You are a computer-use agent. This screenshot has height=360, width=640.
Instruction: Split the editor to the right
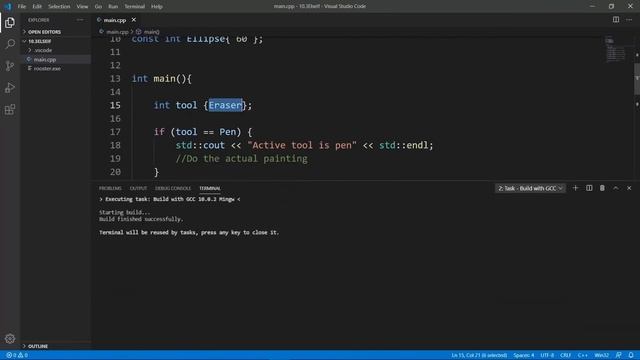pyautogui.click(x=616, y=20)
